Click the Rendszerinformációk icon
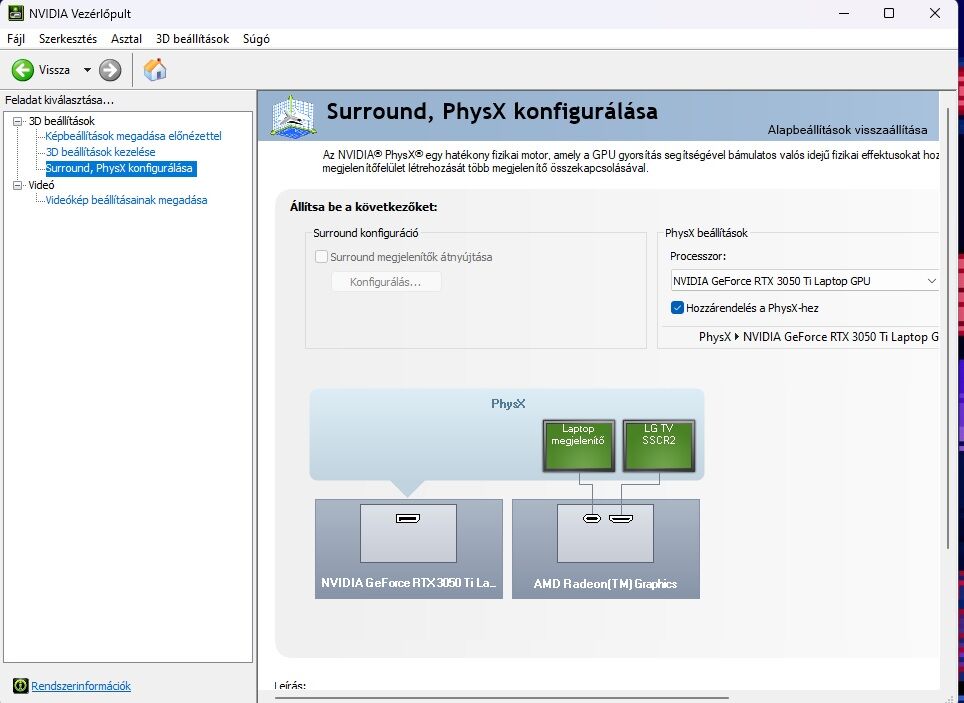964x703 pixels. 20,686
